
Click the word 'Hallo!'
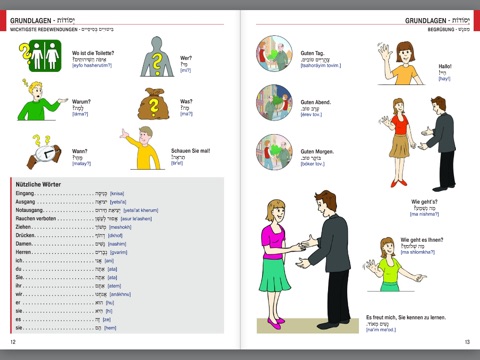pos(445,66)
